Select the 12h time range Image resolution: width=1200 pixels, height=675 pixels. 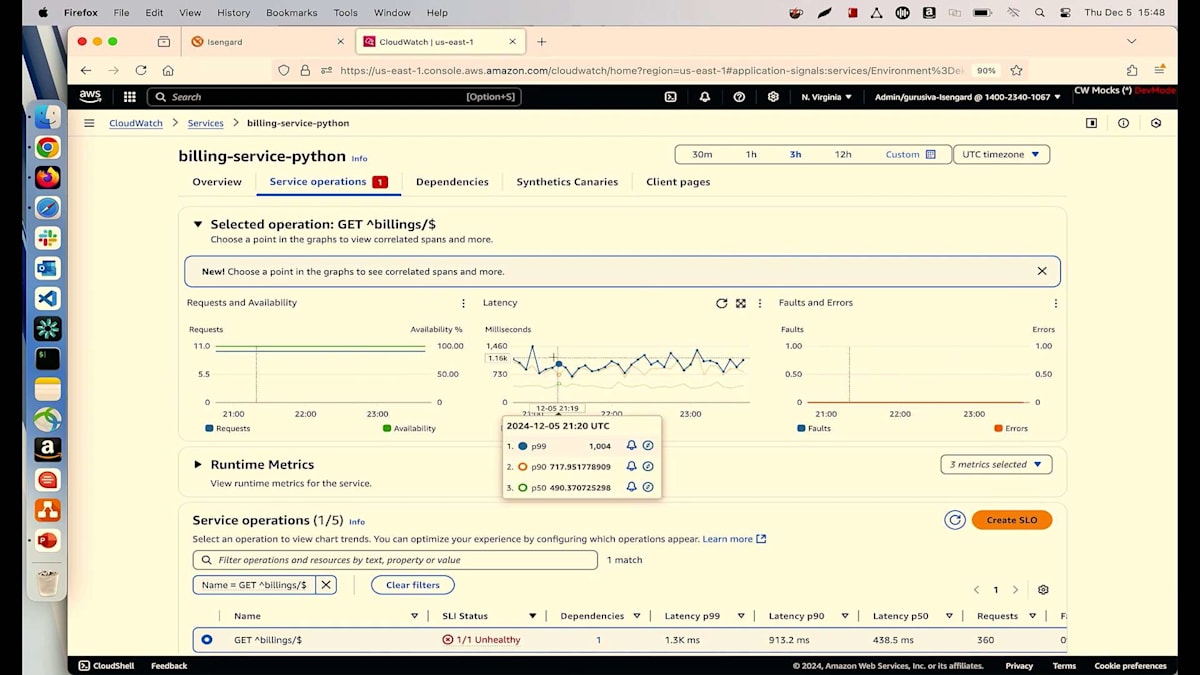coord(843,155)
